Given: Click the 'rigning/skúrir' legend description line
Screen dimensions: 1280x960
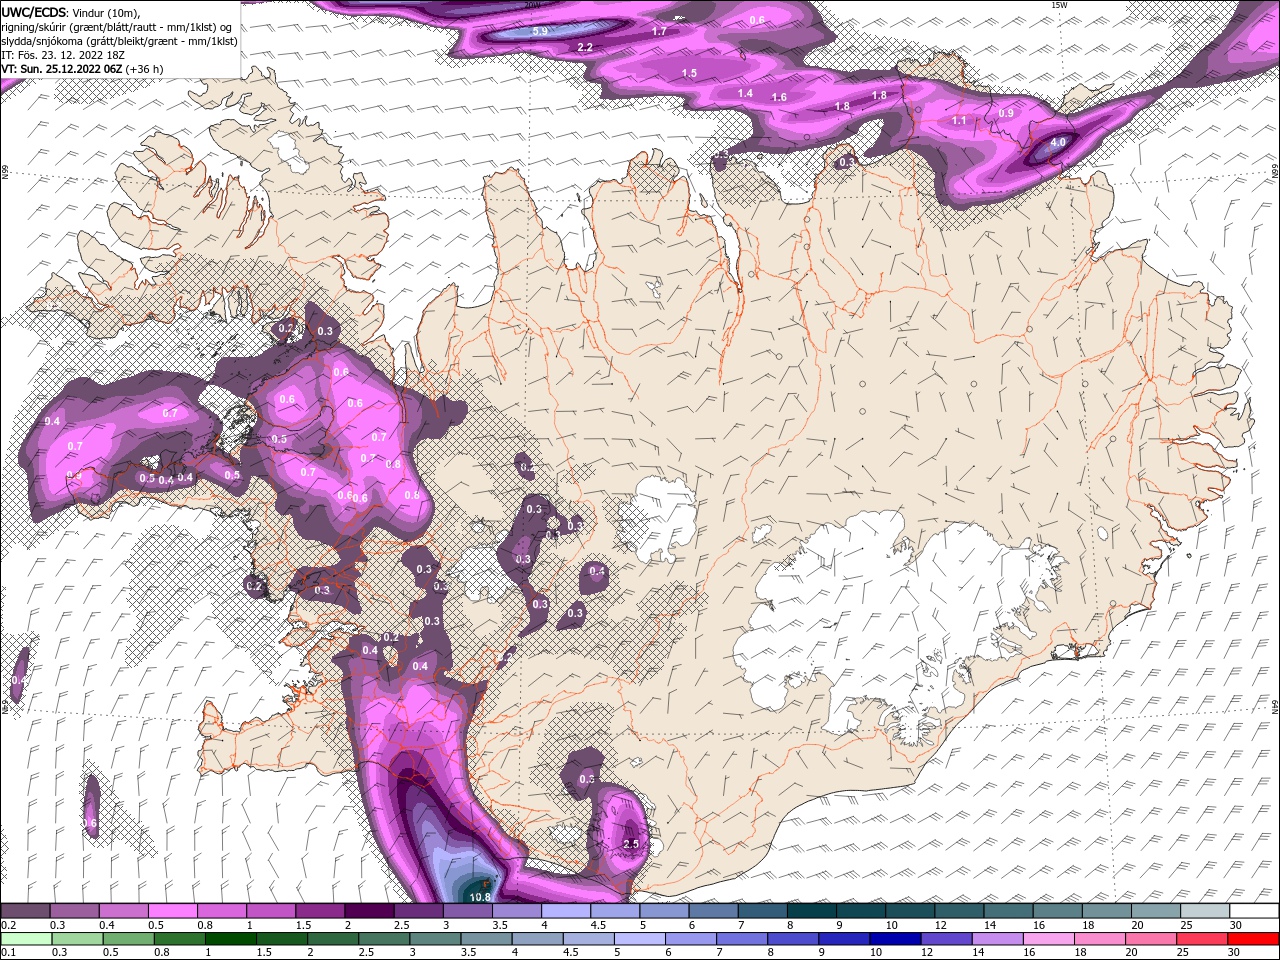Looking at the screenshot, I should pos(118,26).
